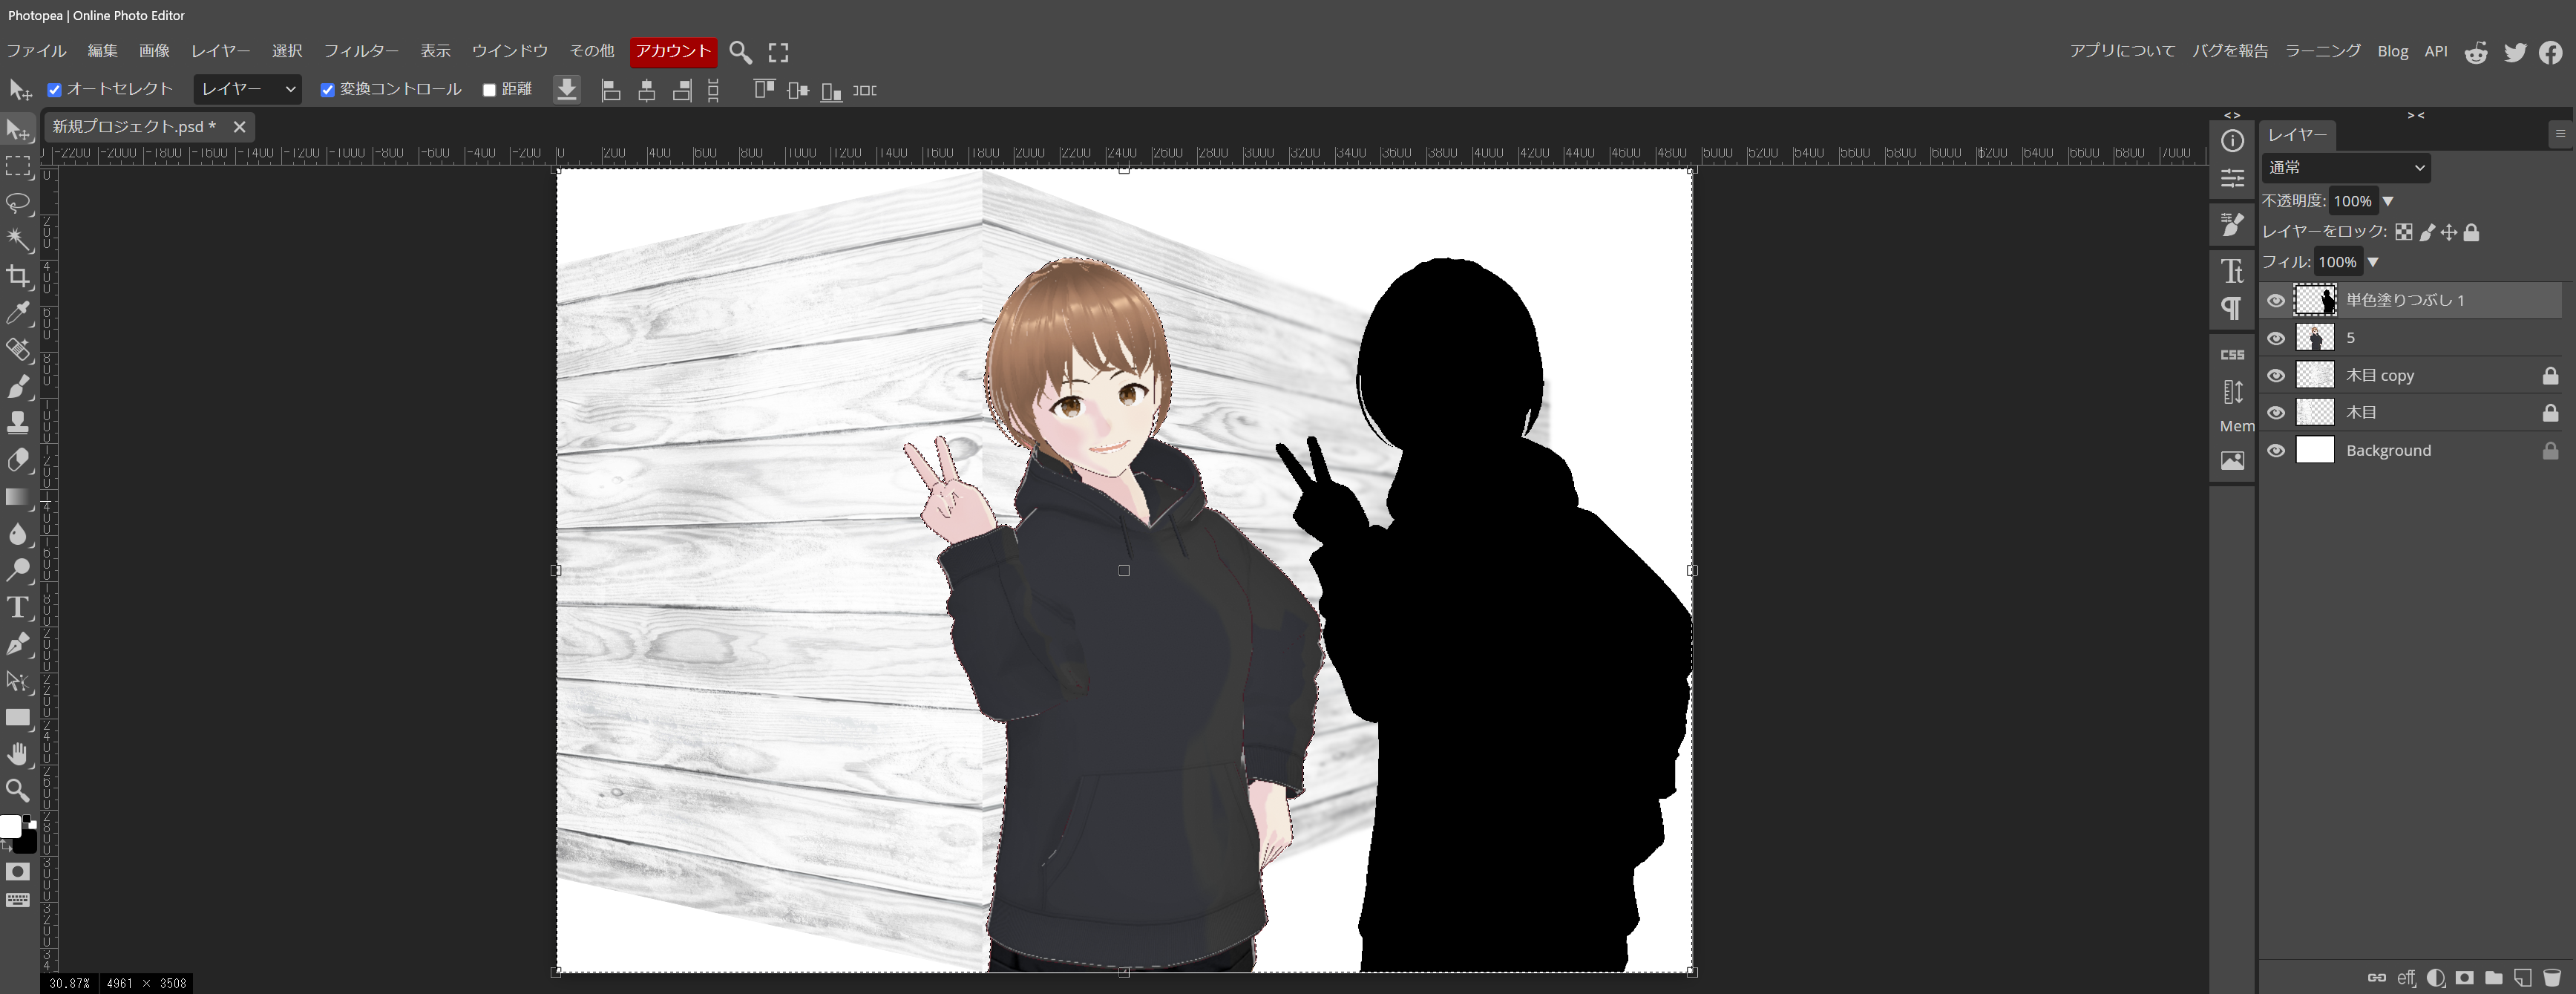
Task: Select the Hand tool
Action: (17, 753)
